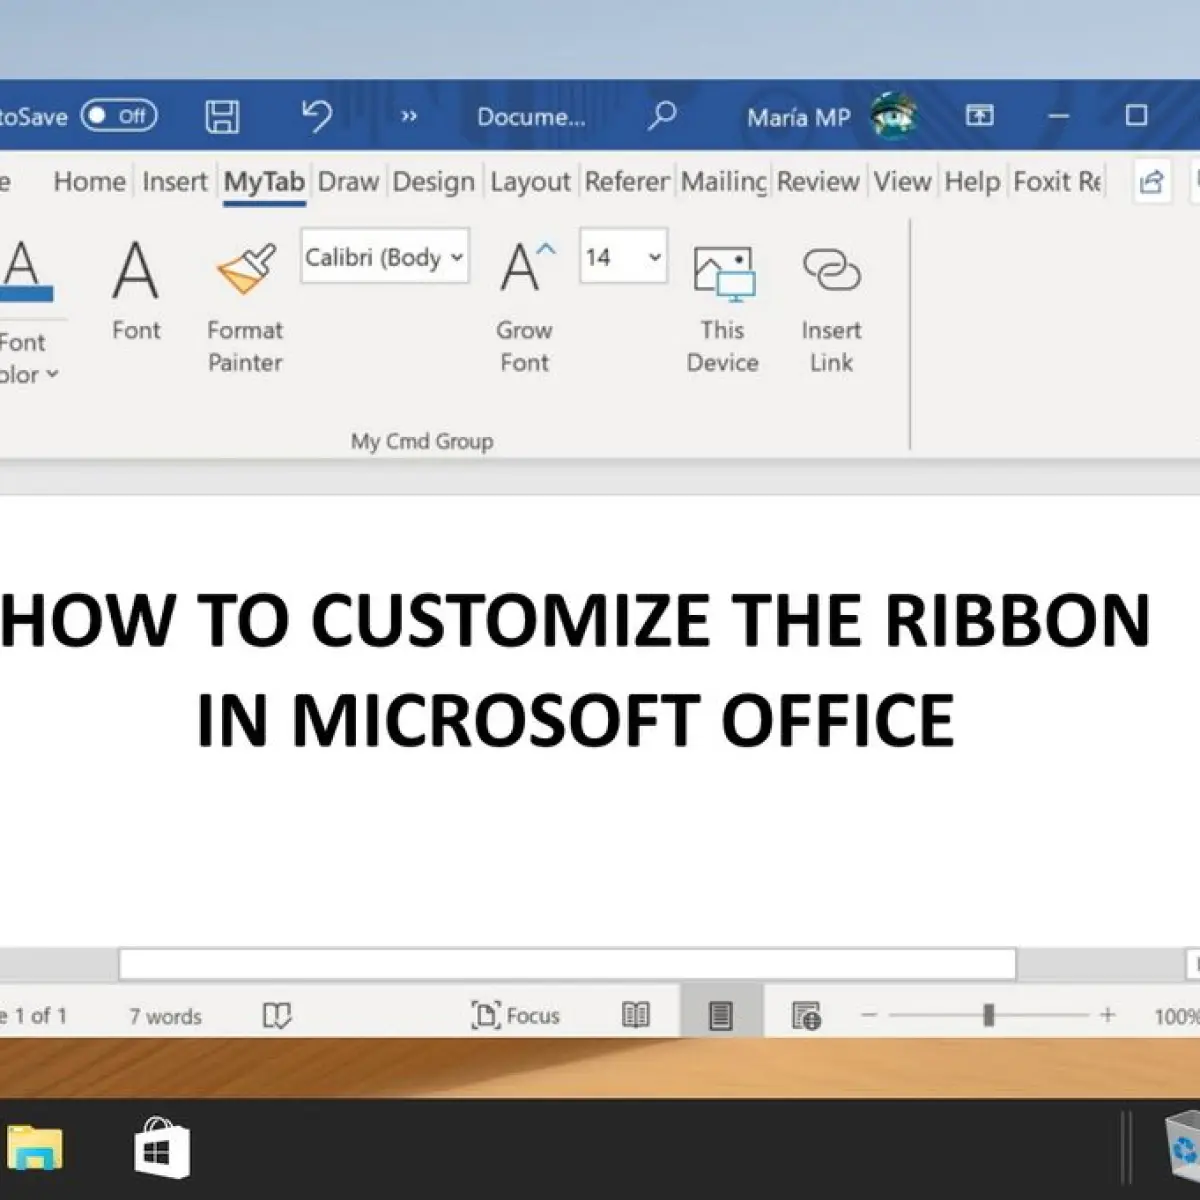The width and height of the screenshot is (1200, 1200).
Task: Zoom in with the plus button
Action: [x=1107, y=1015]
